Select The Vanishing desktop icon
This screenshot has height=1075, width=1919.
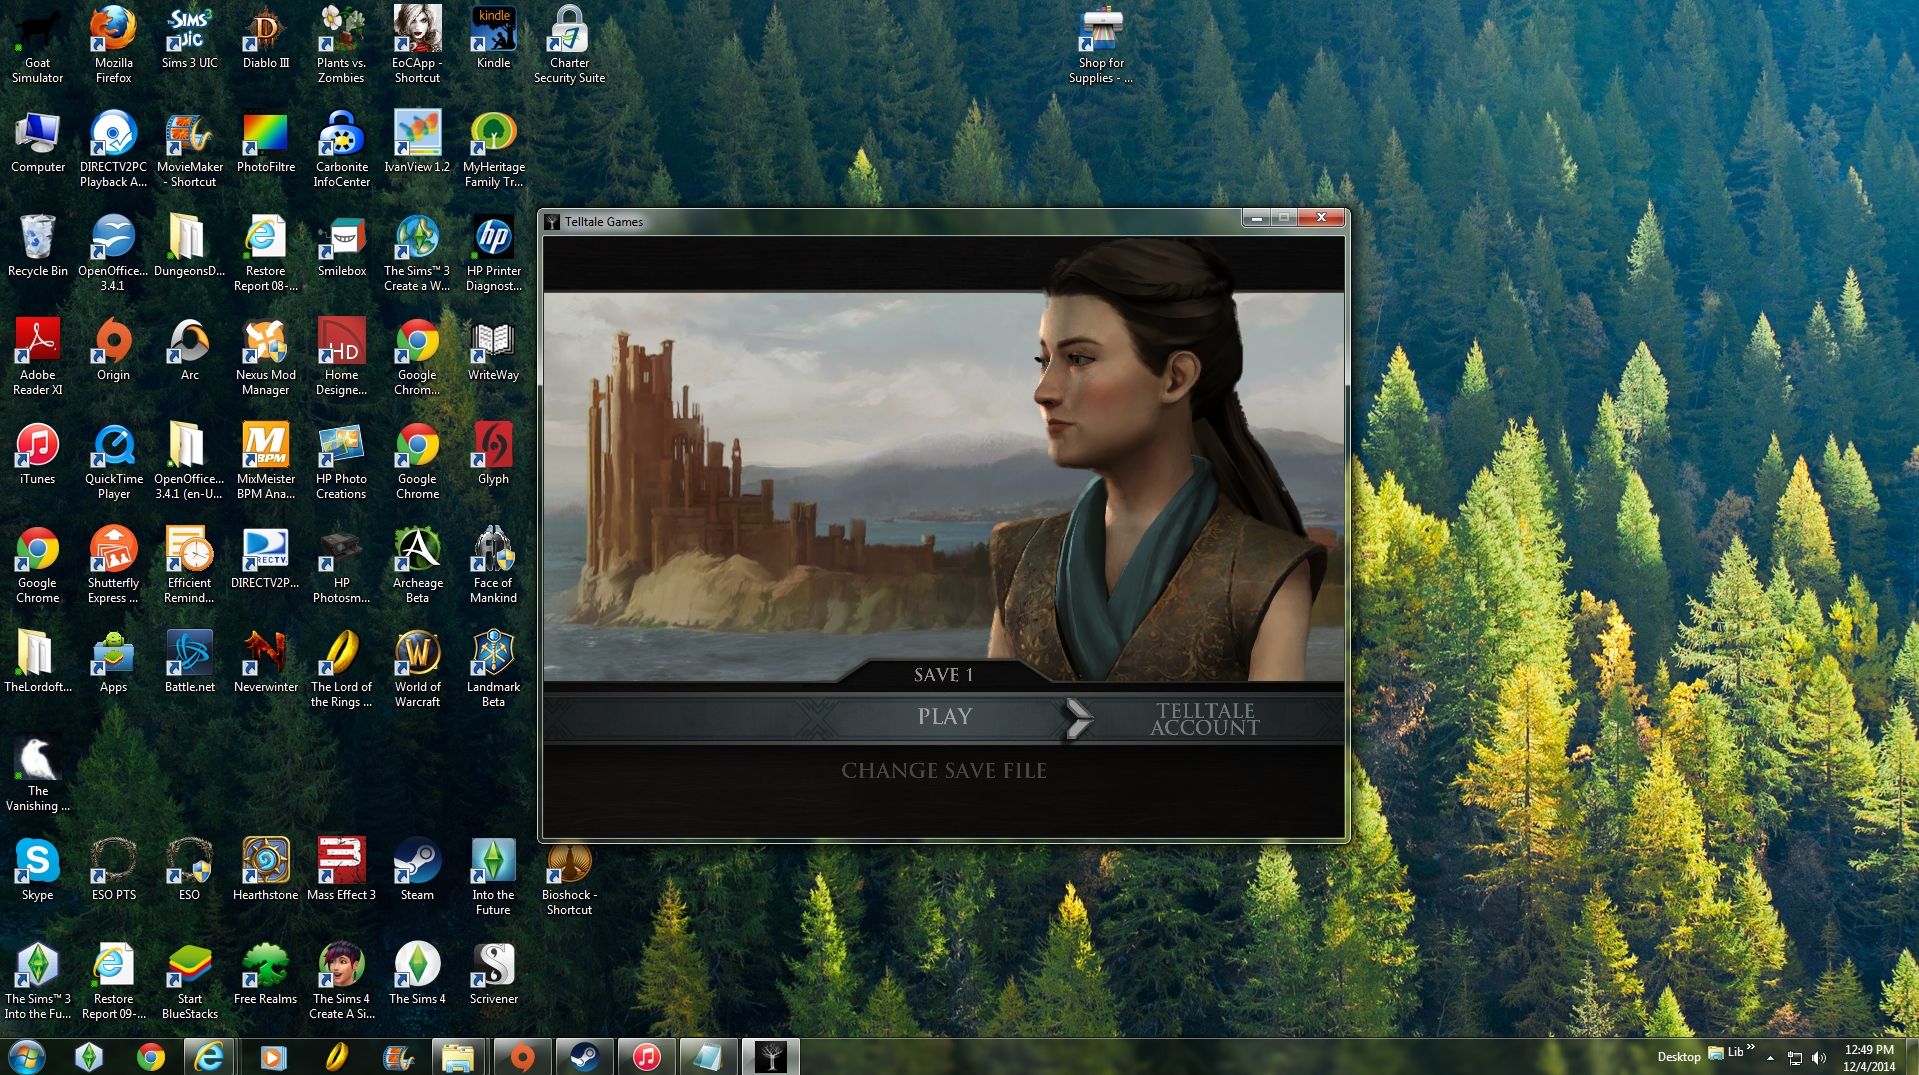tap(38, 773)
